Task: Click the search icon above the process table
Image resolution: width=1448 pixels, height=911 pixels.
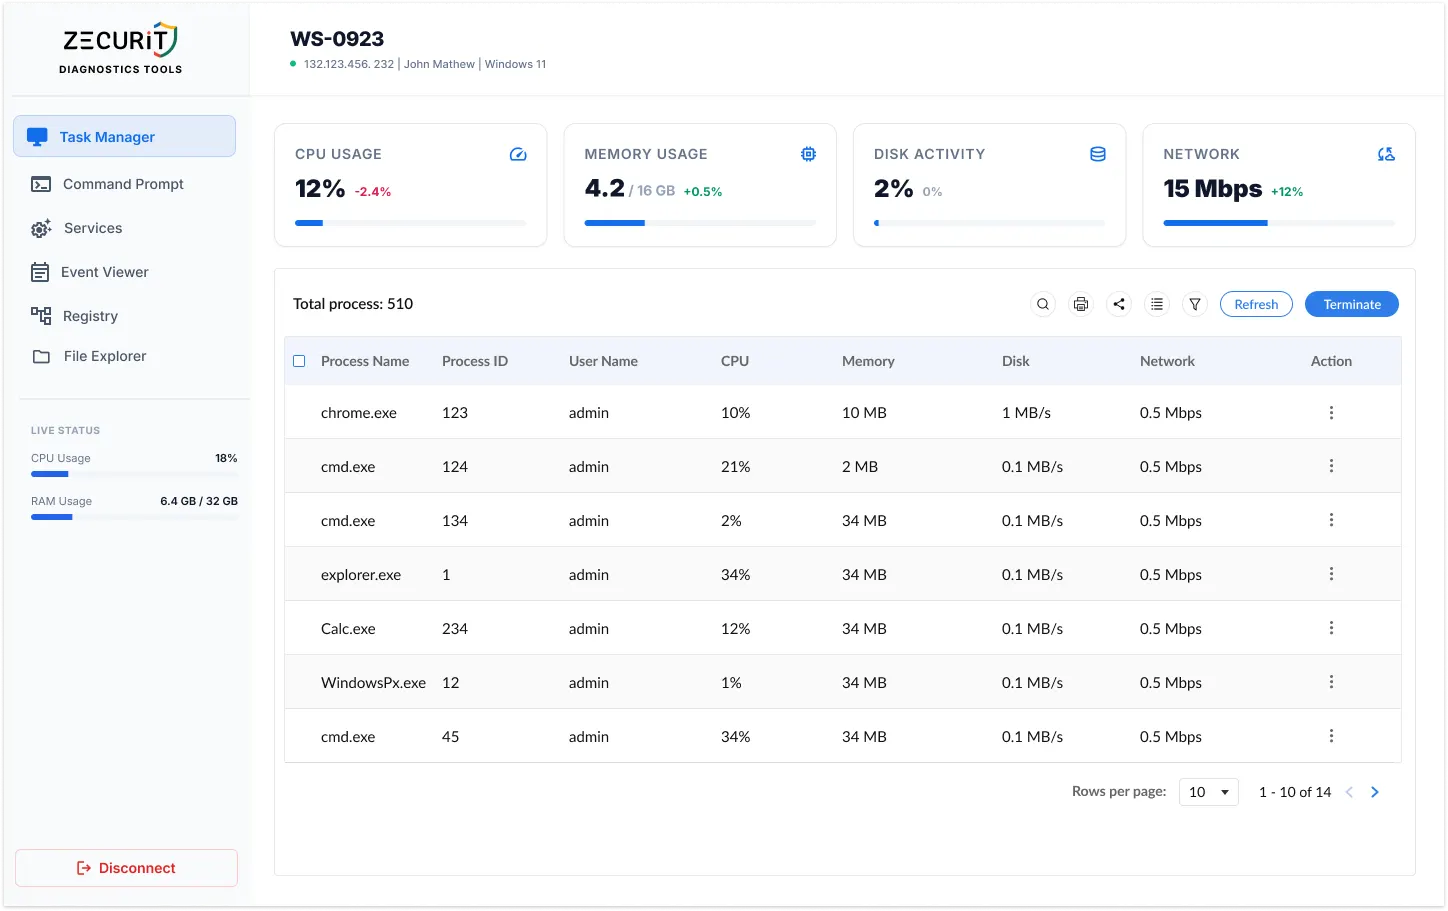Action: click(1043, 304)
